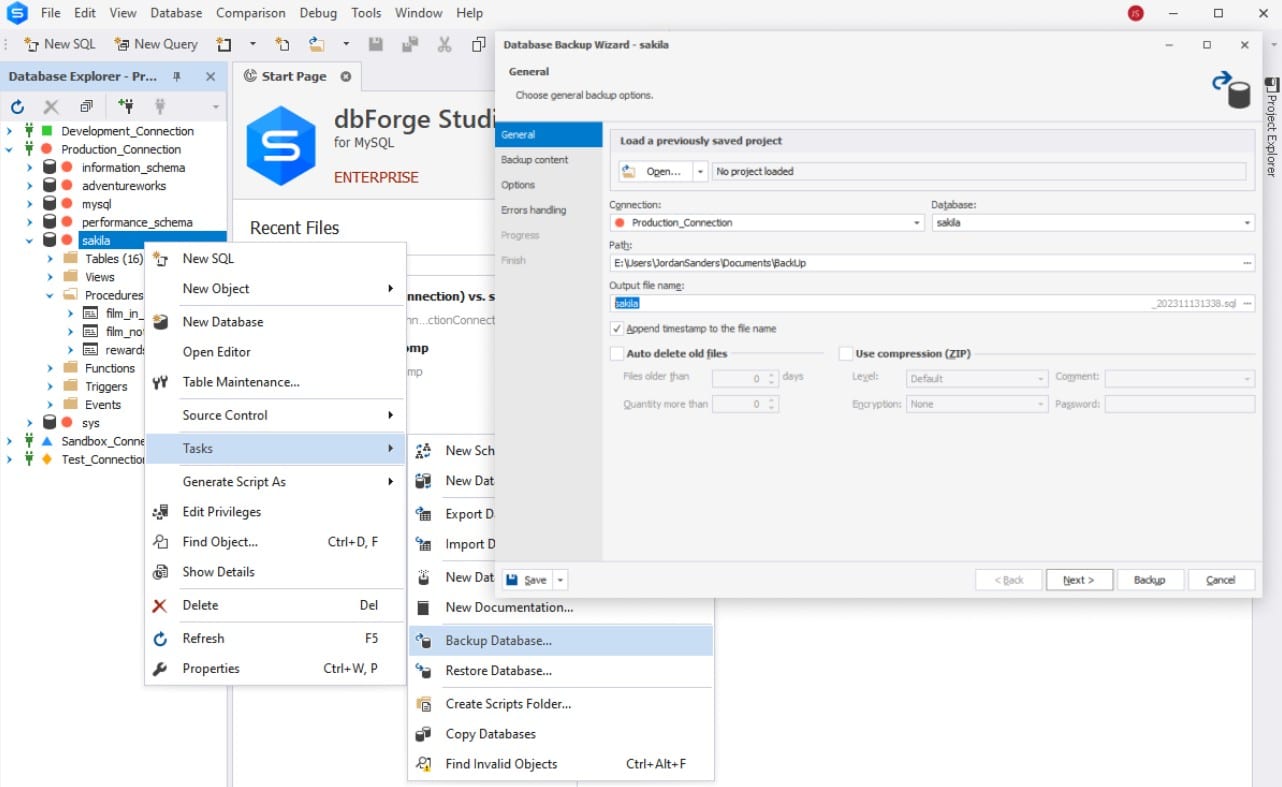Open the Database dropdown showing sakila

pyautogui.click(x=1247, y=223)
